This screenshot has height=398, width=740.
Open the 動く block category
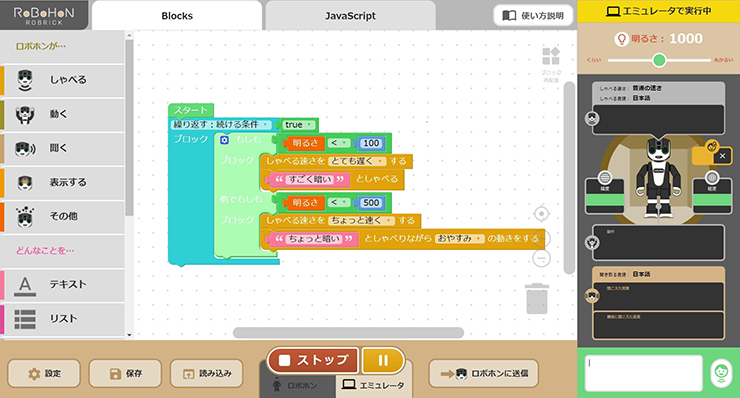click(62, 114)
